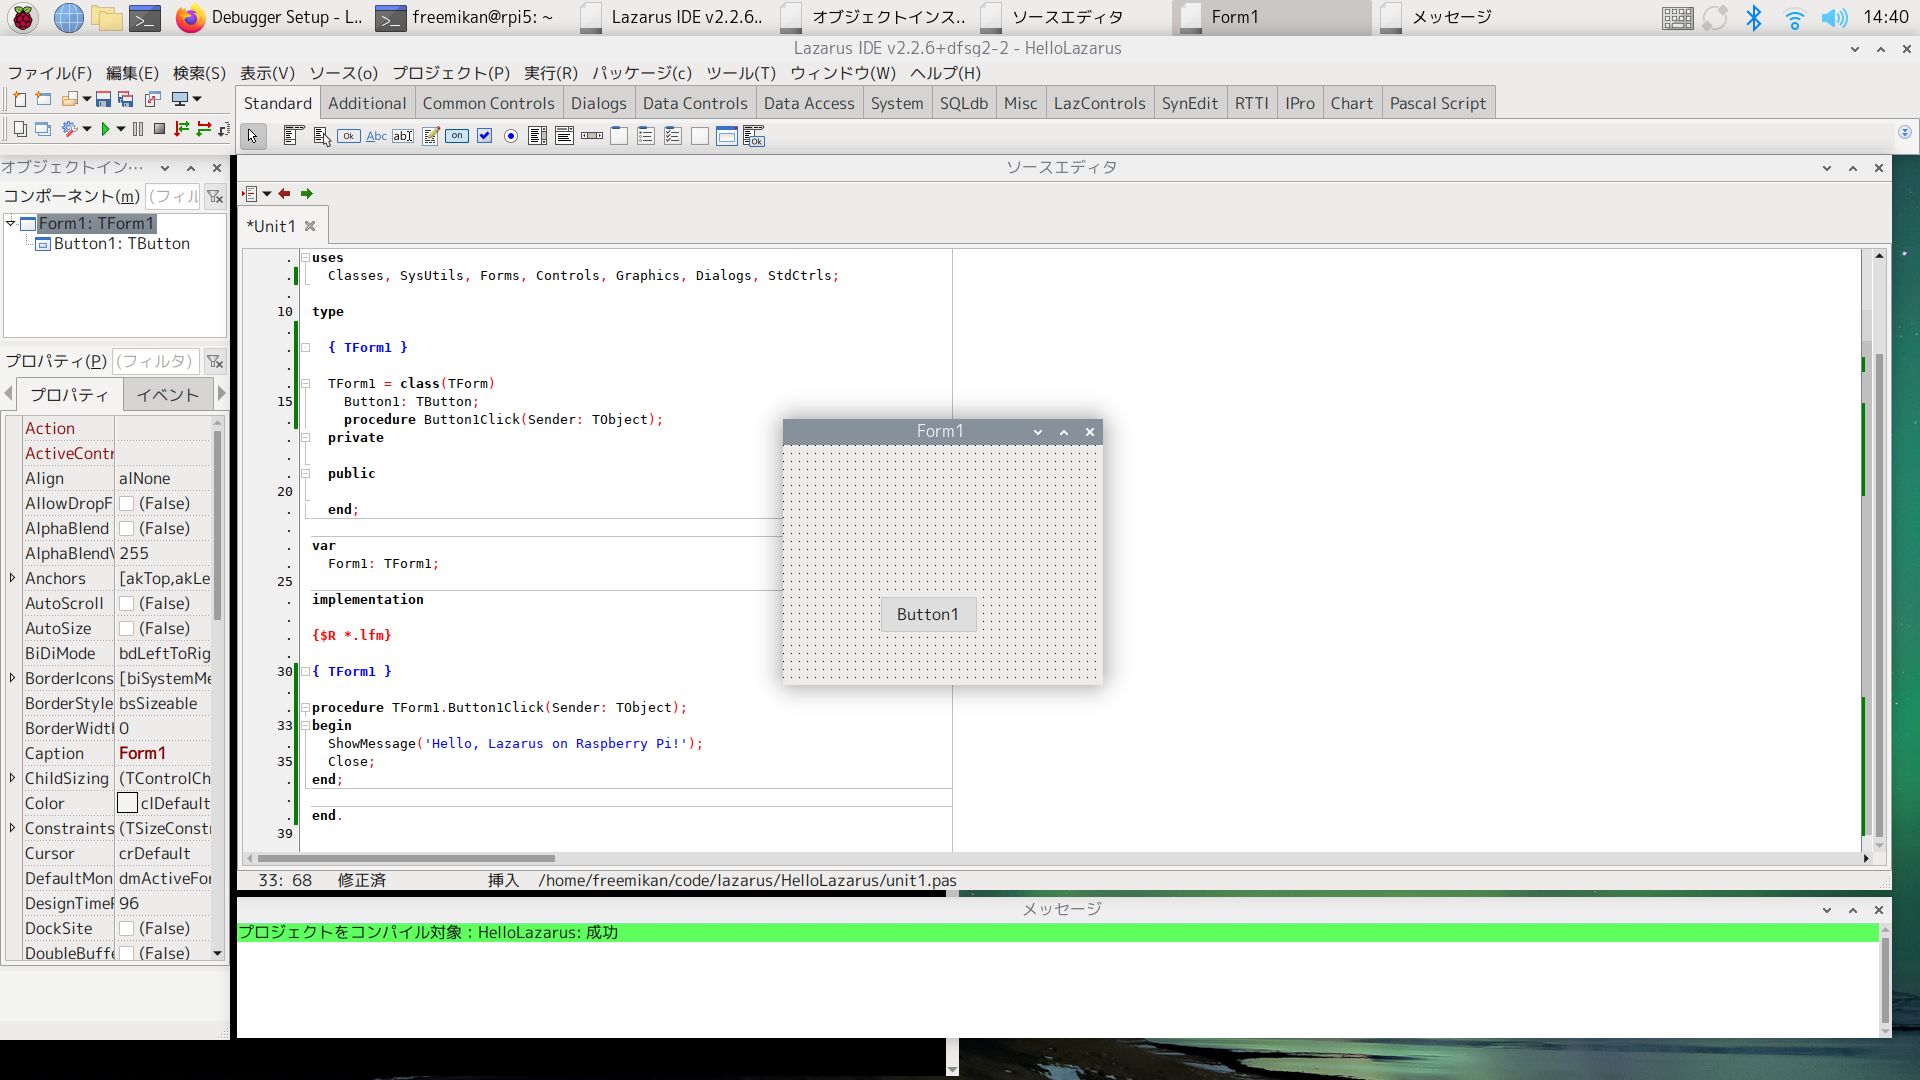Screen dimensions: 1920x1080
Task: Toggle AllowDropFiles property checkbox
Action: pos(127,504)
